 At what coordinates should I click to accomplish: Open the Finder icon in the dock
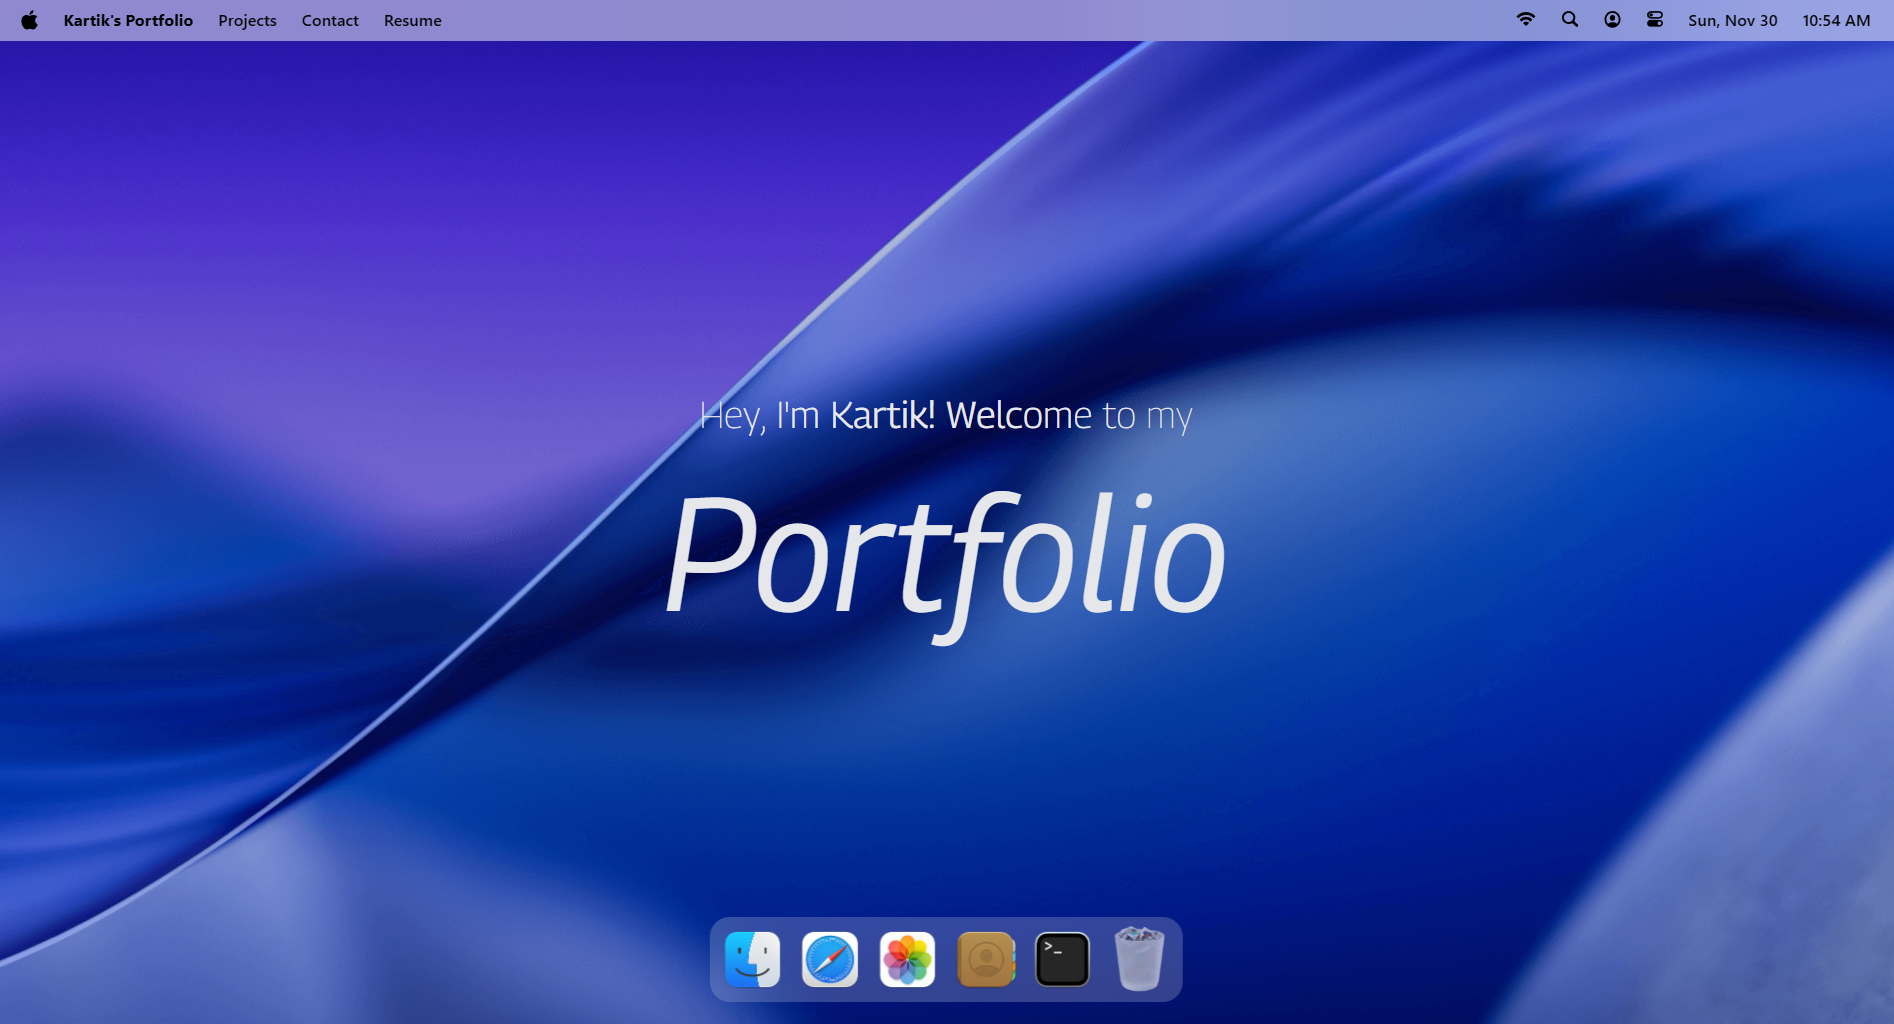point(752,960)
